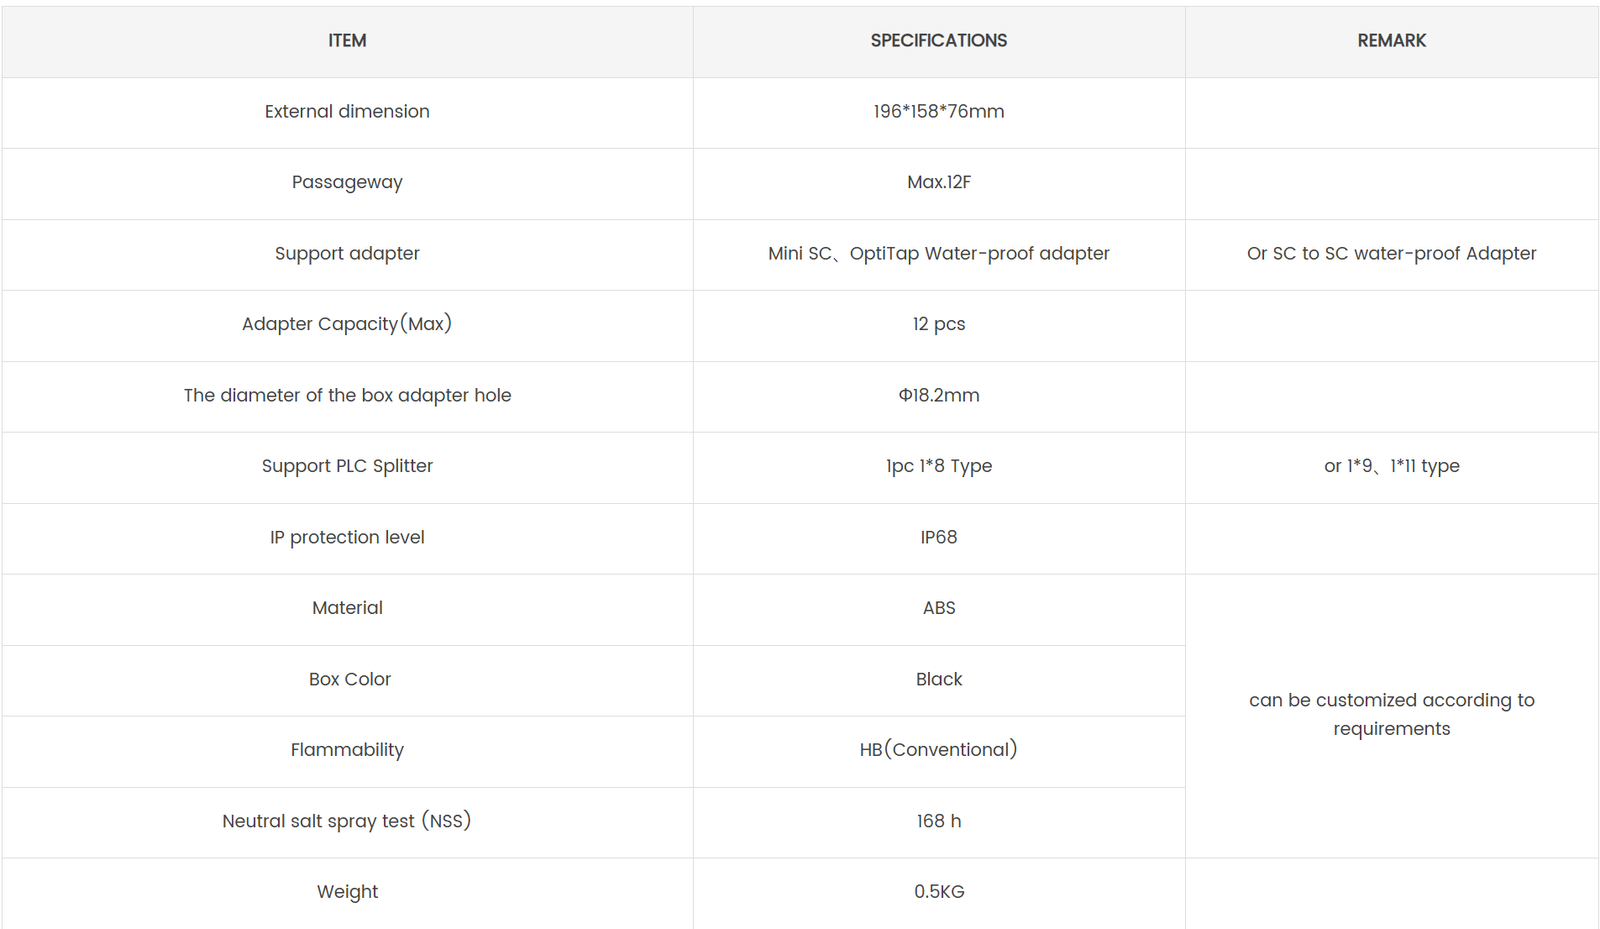Click the REMARK column header

click(1391, 41)
